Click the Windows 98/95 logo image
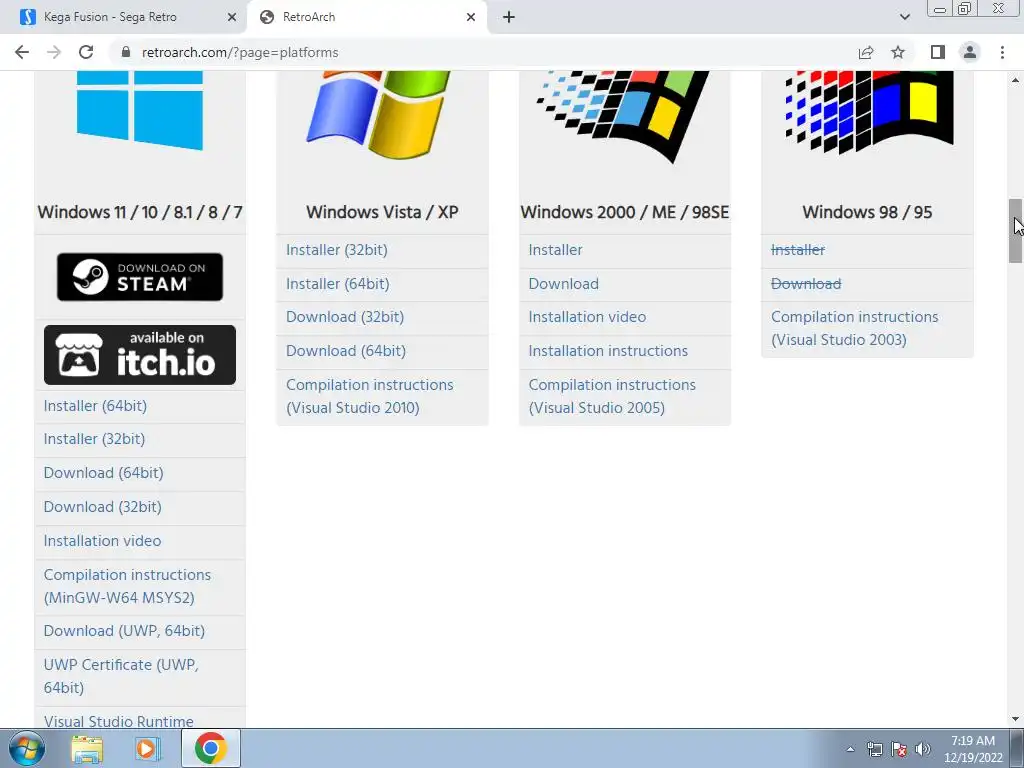 click(x=869, y=112)
